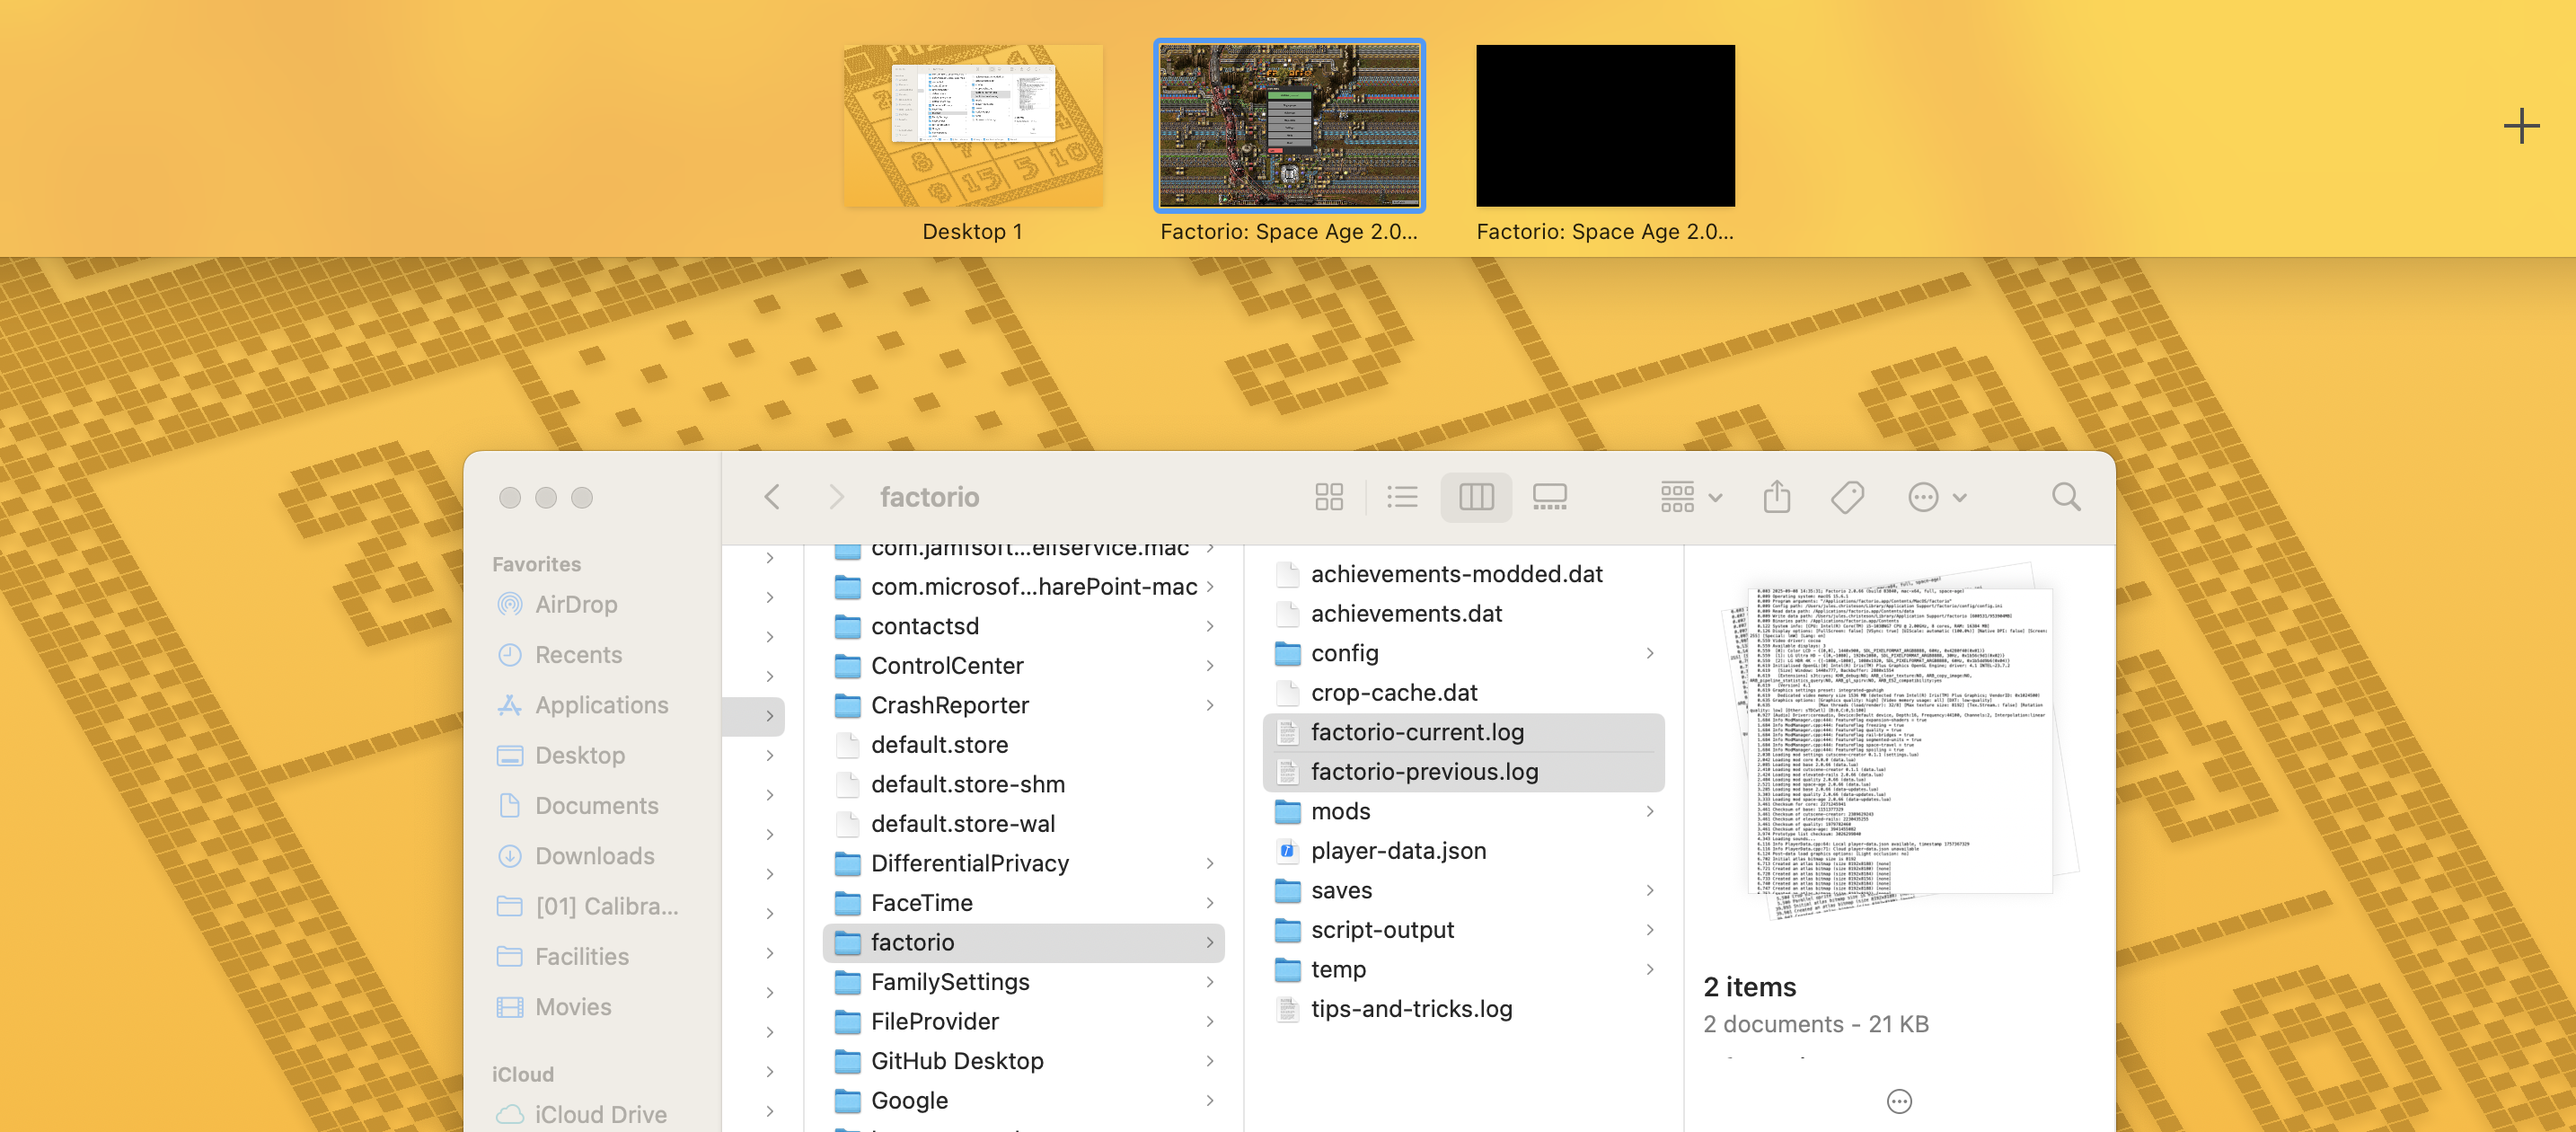This screenshot has height=1132, width=2576.
Task: Open Documents in the sidebar
Action: pyautogui.click(x=578, y=805)
